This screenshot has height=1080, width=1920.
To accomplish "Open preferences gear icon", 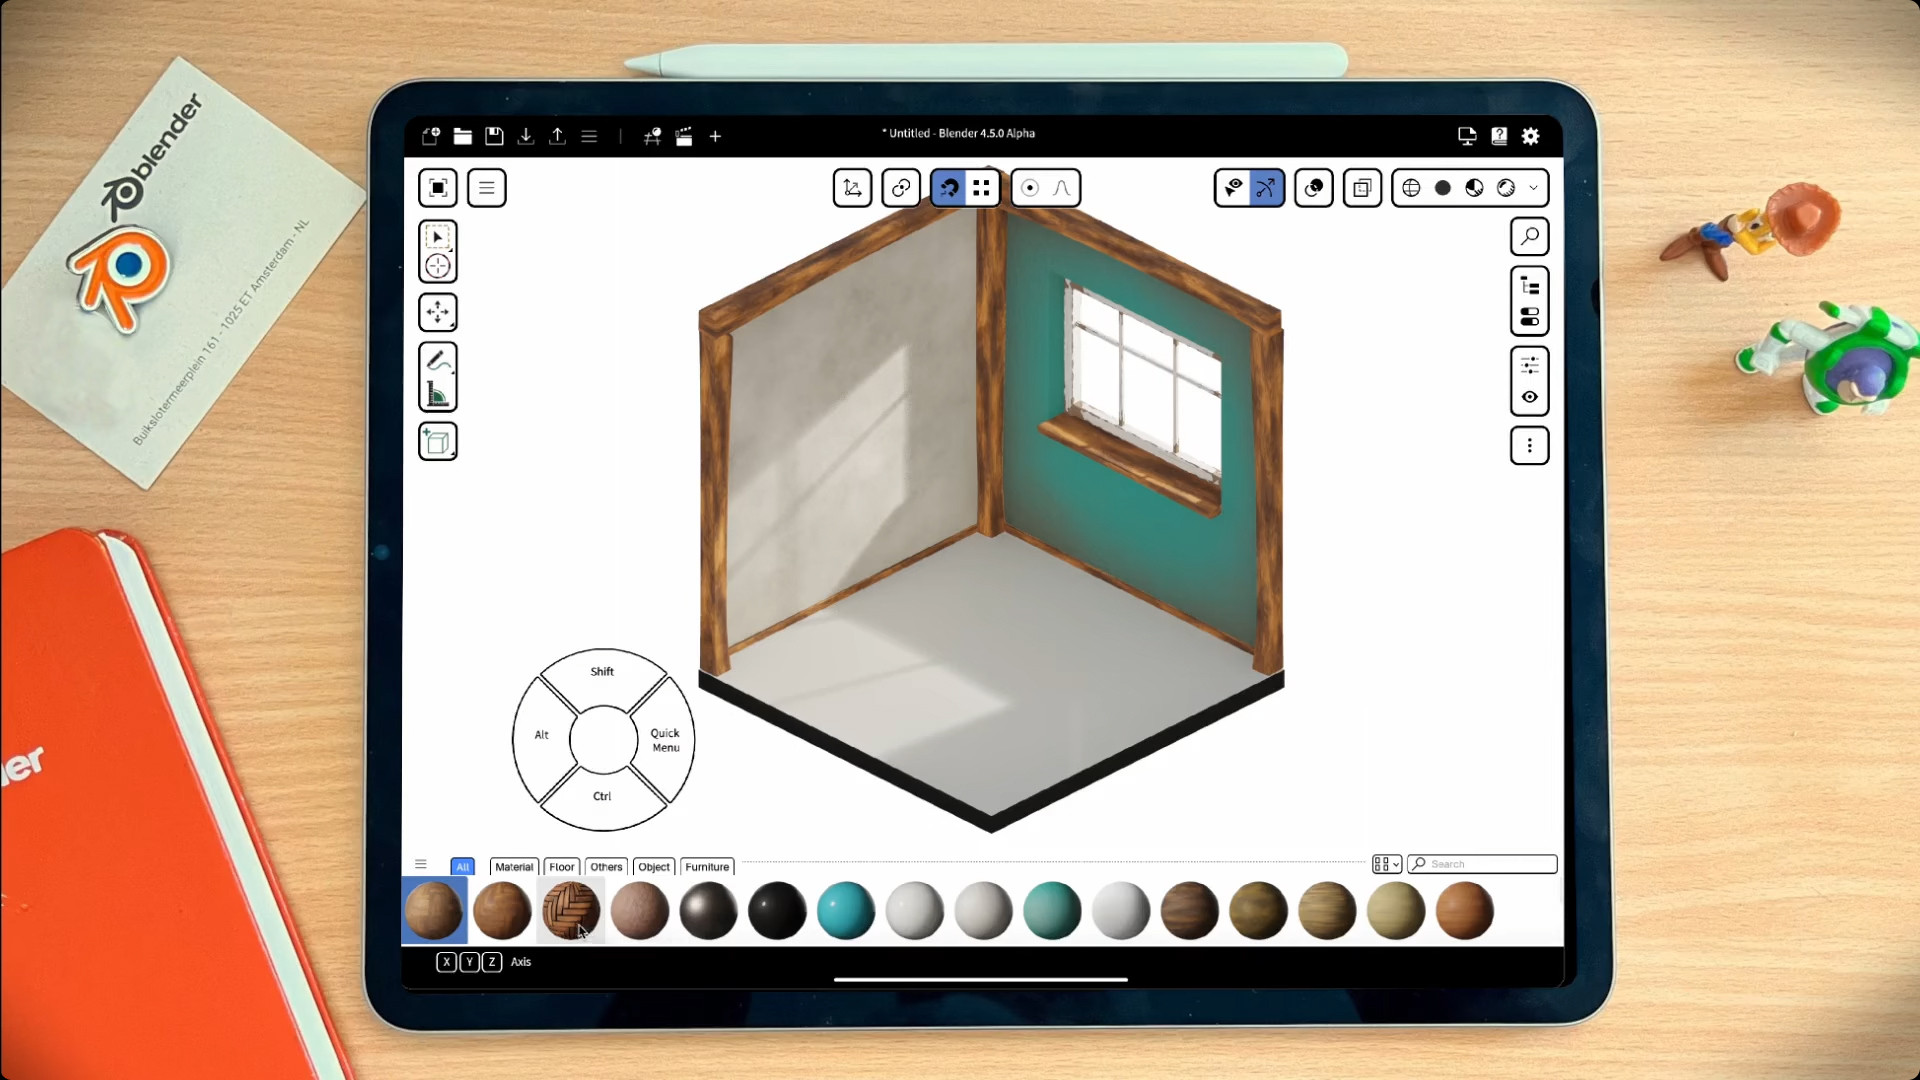I will pos(1531,136).
